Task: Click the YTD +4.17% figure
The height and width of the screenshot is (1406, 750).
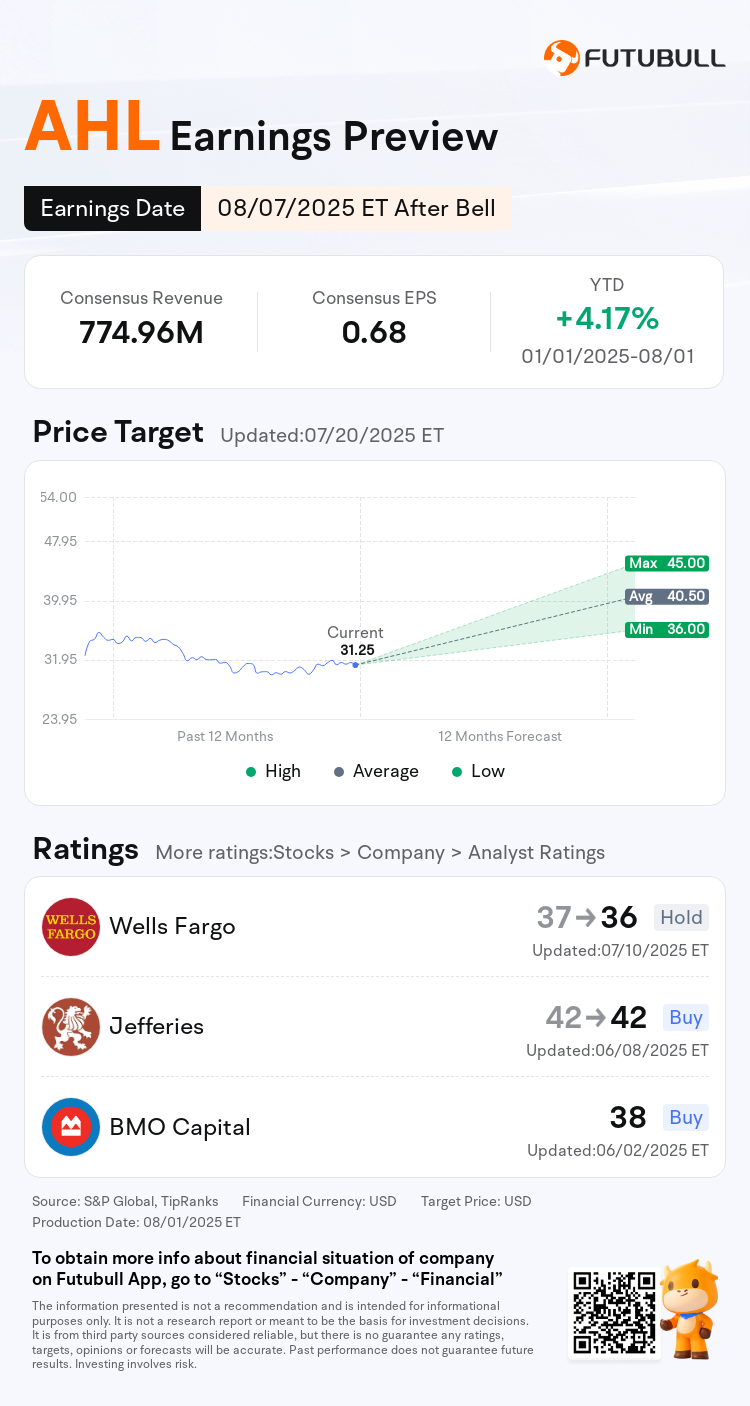Action: (x=607, y=319)
